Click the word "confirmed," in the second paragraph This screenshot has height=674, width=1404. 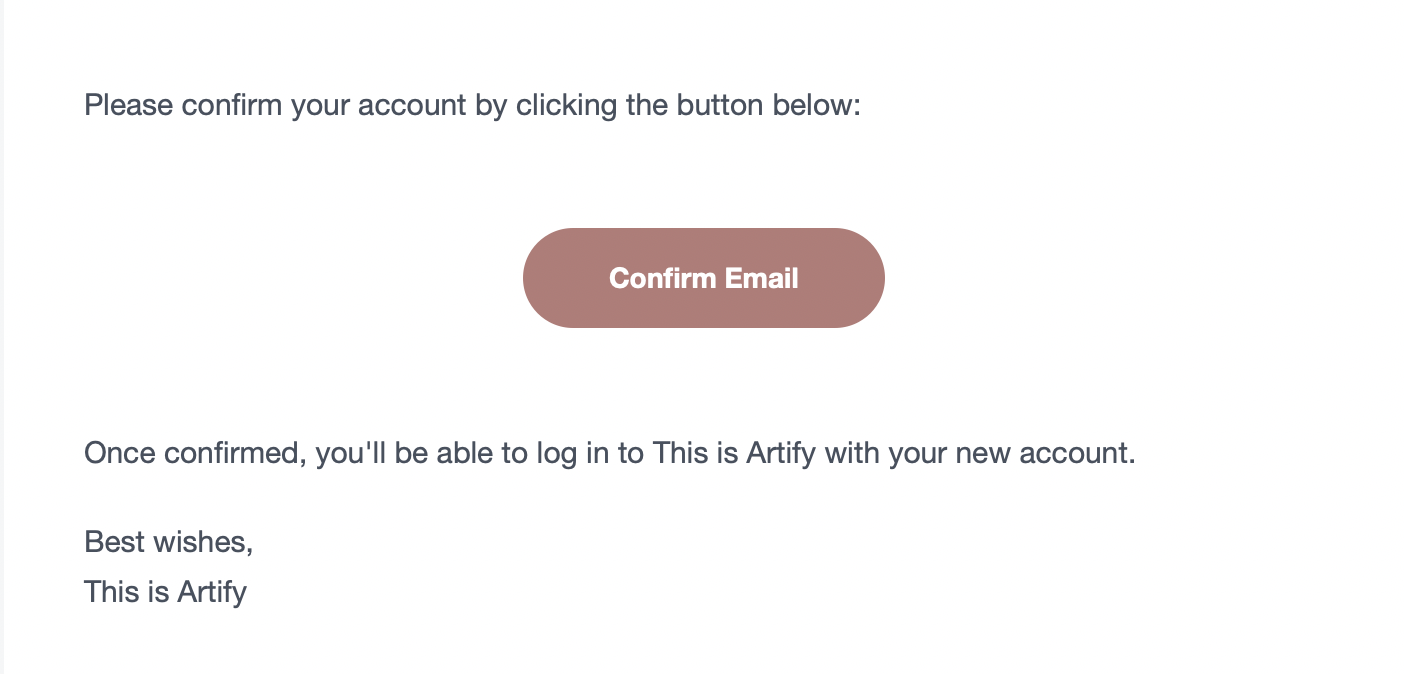point(235,454)
